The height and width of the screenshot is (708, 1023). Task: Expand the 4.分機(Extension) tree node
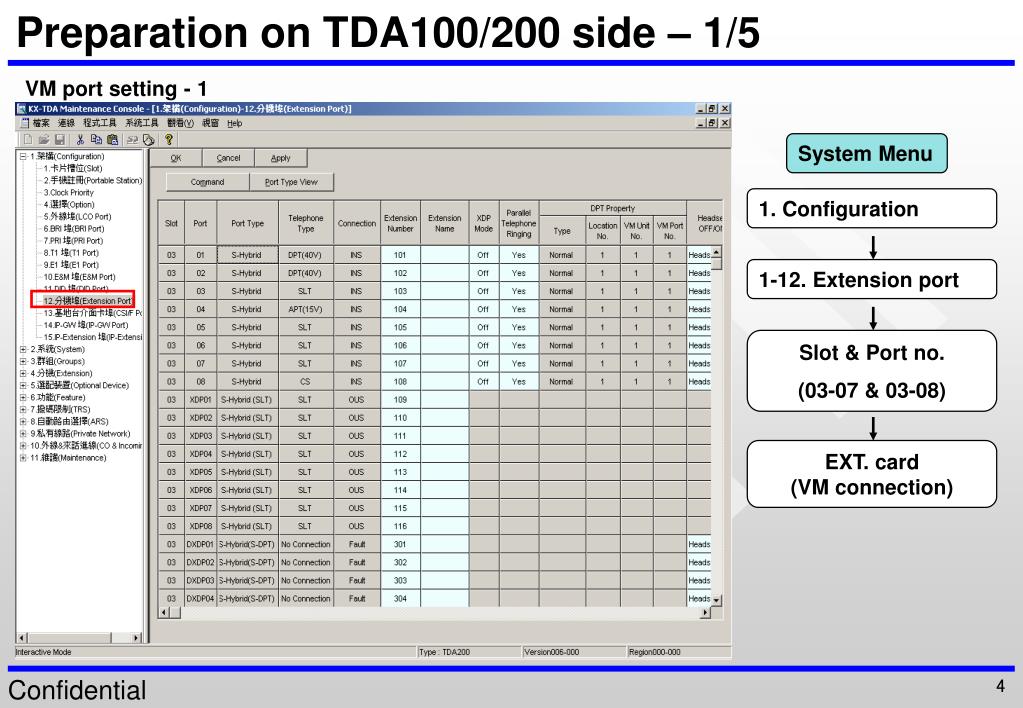(x=23, y=373)
